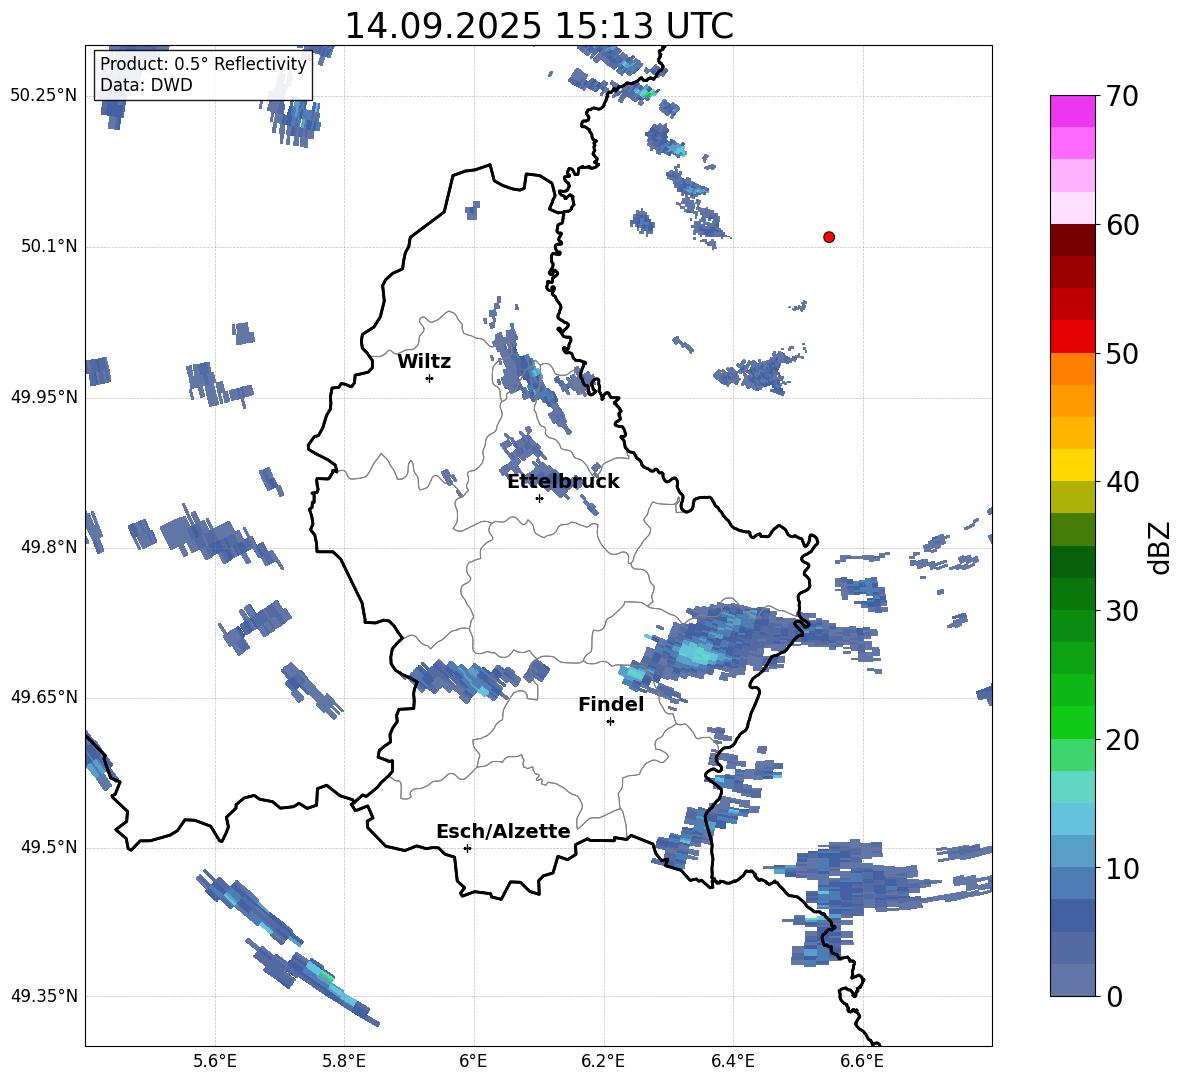
Task: Click the yellow colorbar segment just above 40
Action: 1072,466
